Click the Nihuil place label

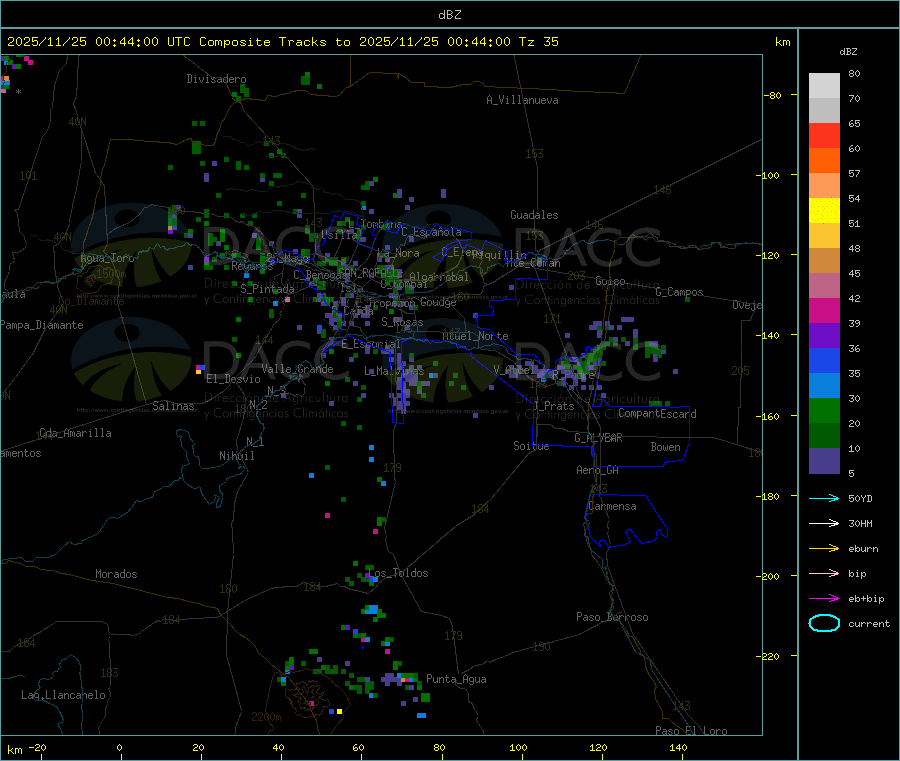(236, 456)
